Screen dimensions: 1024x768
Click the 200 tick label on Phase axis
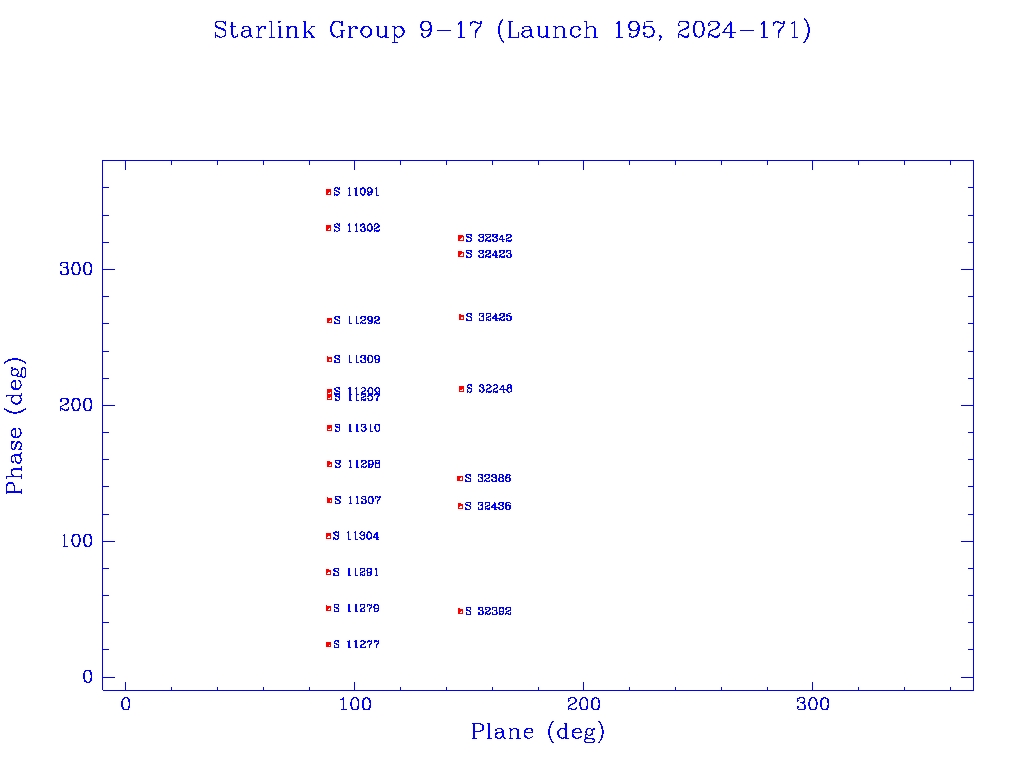[x=76, y=405]
